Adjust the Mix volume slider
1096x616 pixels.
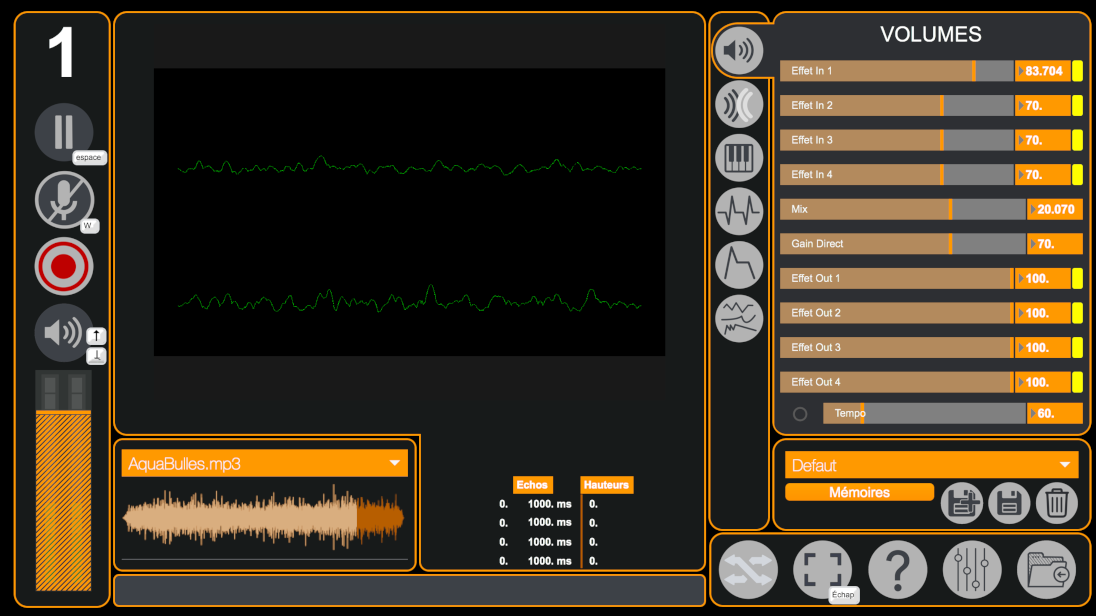point(902,210)
